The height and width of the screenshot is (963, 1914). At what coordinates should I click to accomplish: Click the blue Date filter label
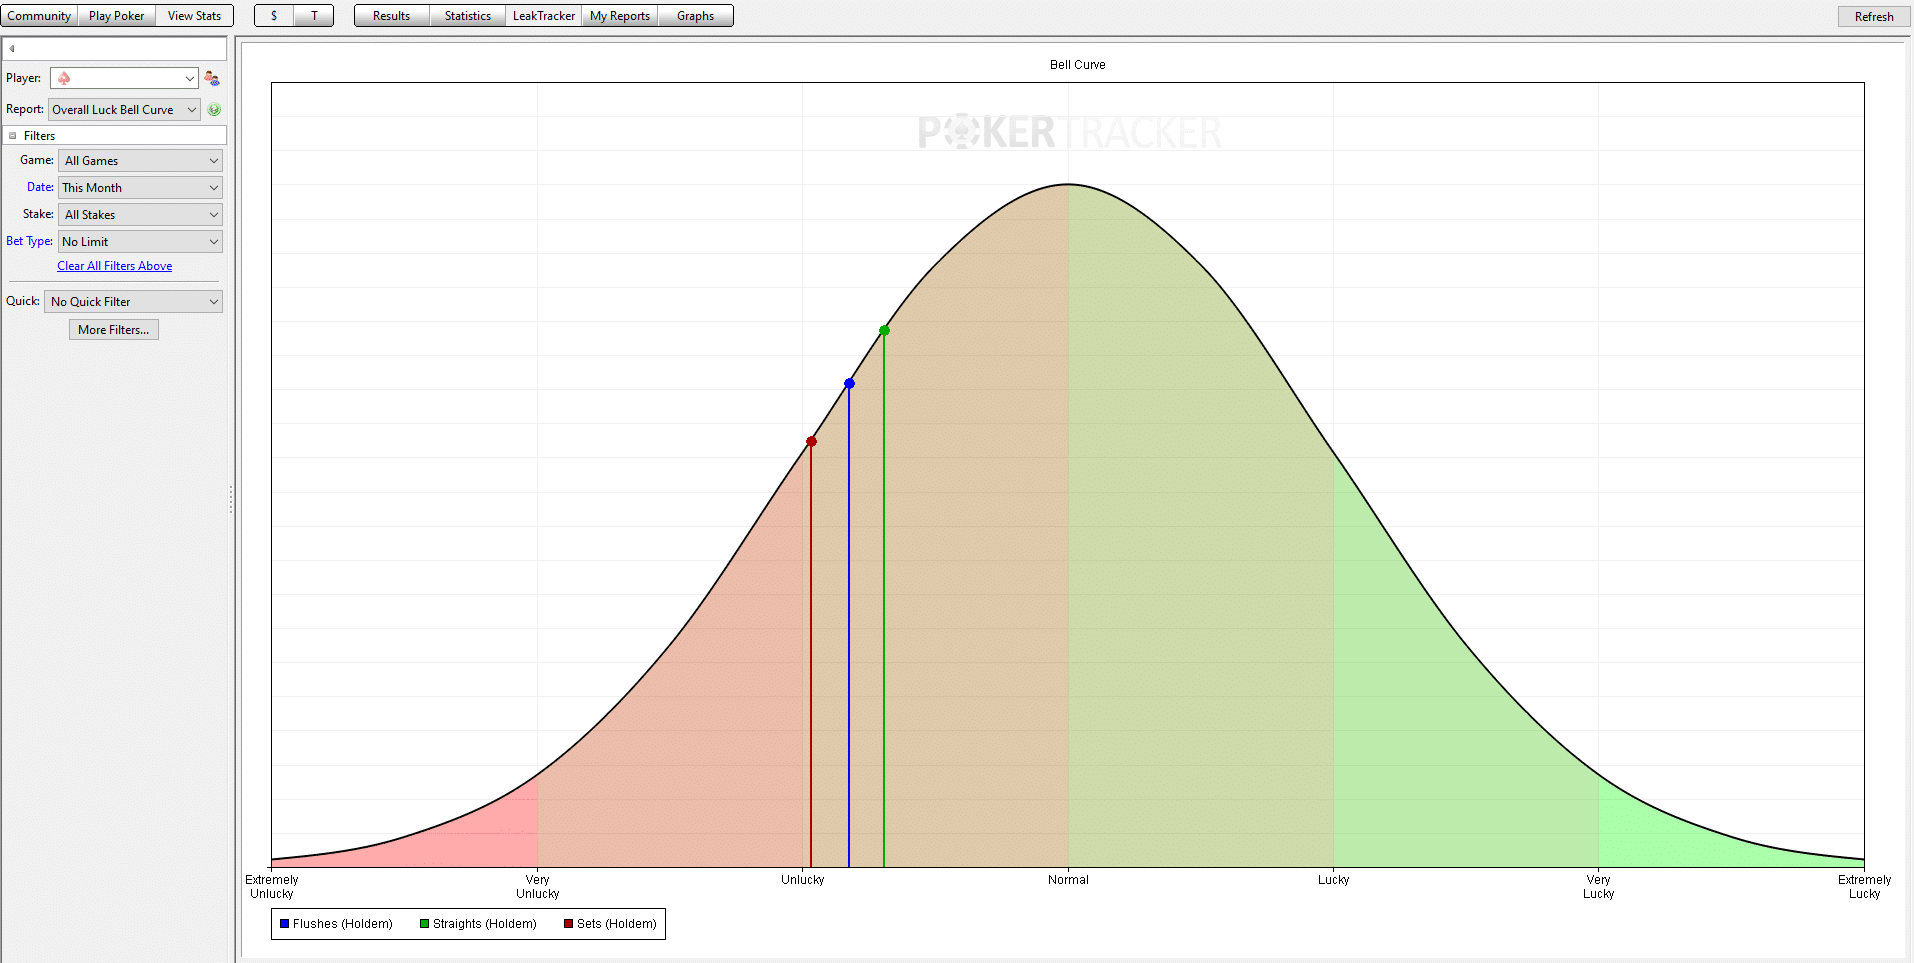point(40,187)
